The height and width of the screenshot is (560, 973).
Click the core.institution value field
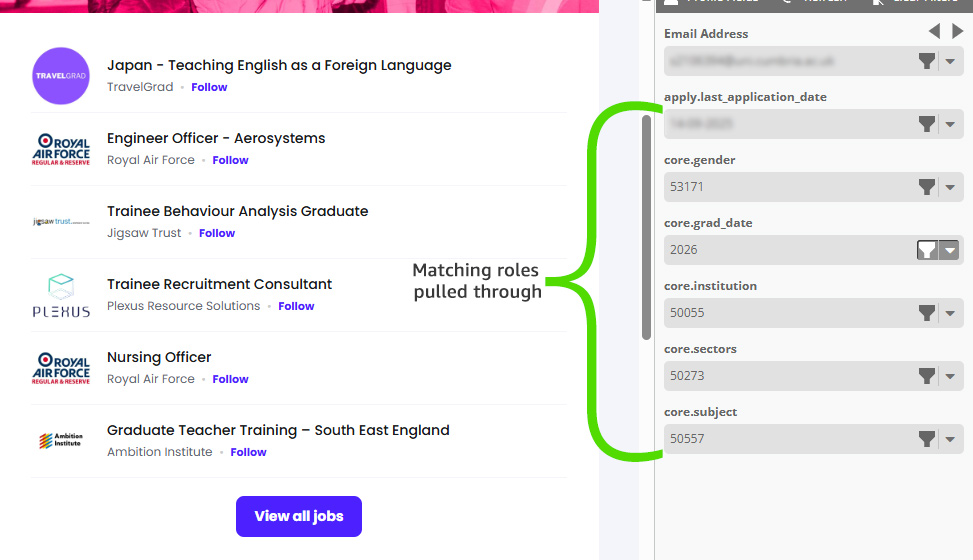coord(788,313)
